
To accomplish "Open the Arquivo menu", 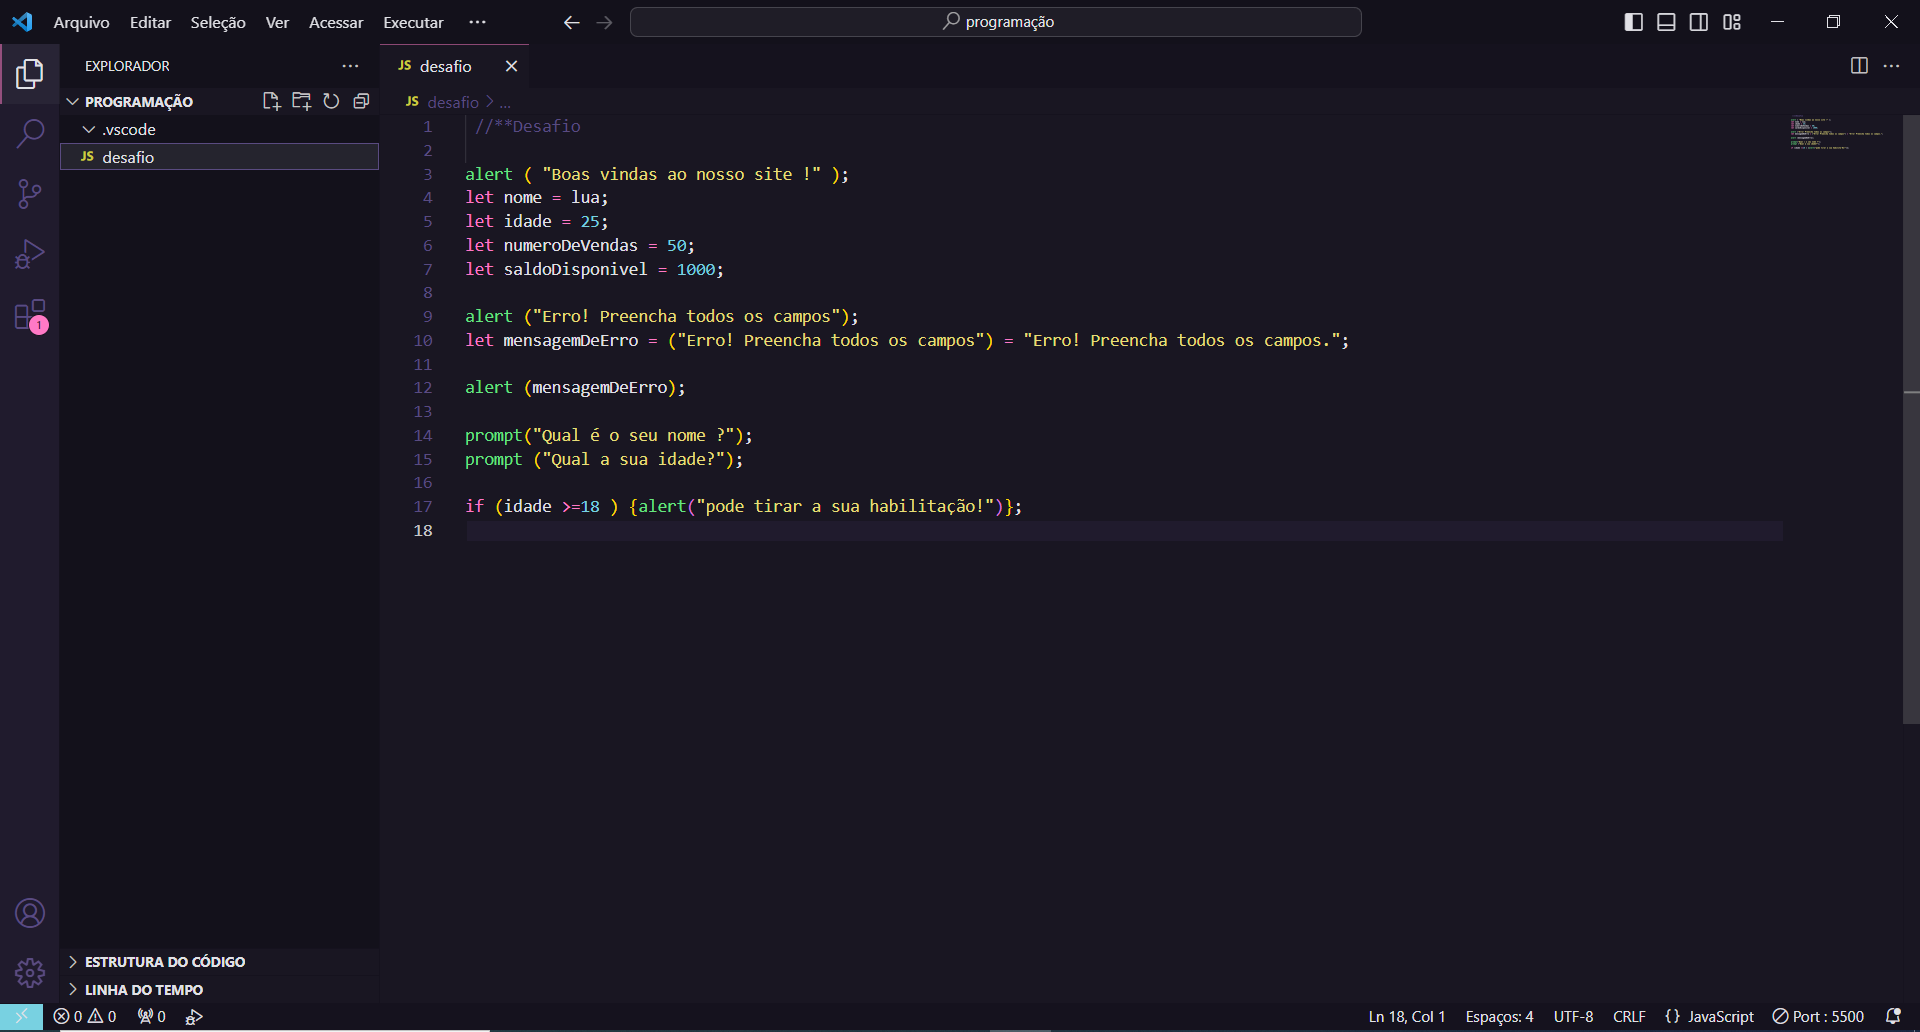I will [81, 22].
